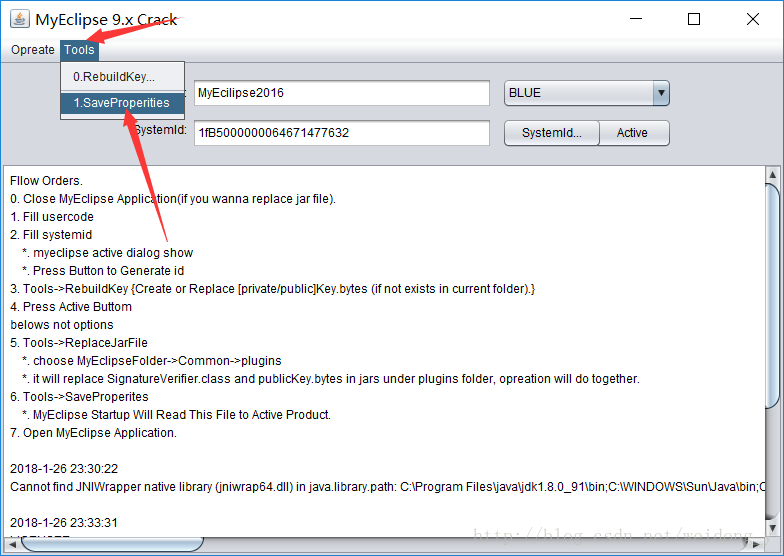The image size is (784, 556).
Task: Click the vertical scrollbar thumb
Action: click(x=772, y=296)
